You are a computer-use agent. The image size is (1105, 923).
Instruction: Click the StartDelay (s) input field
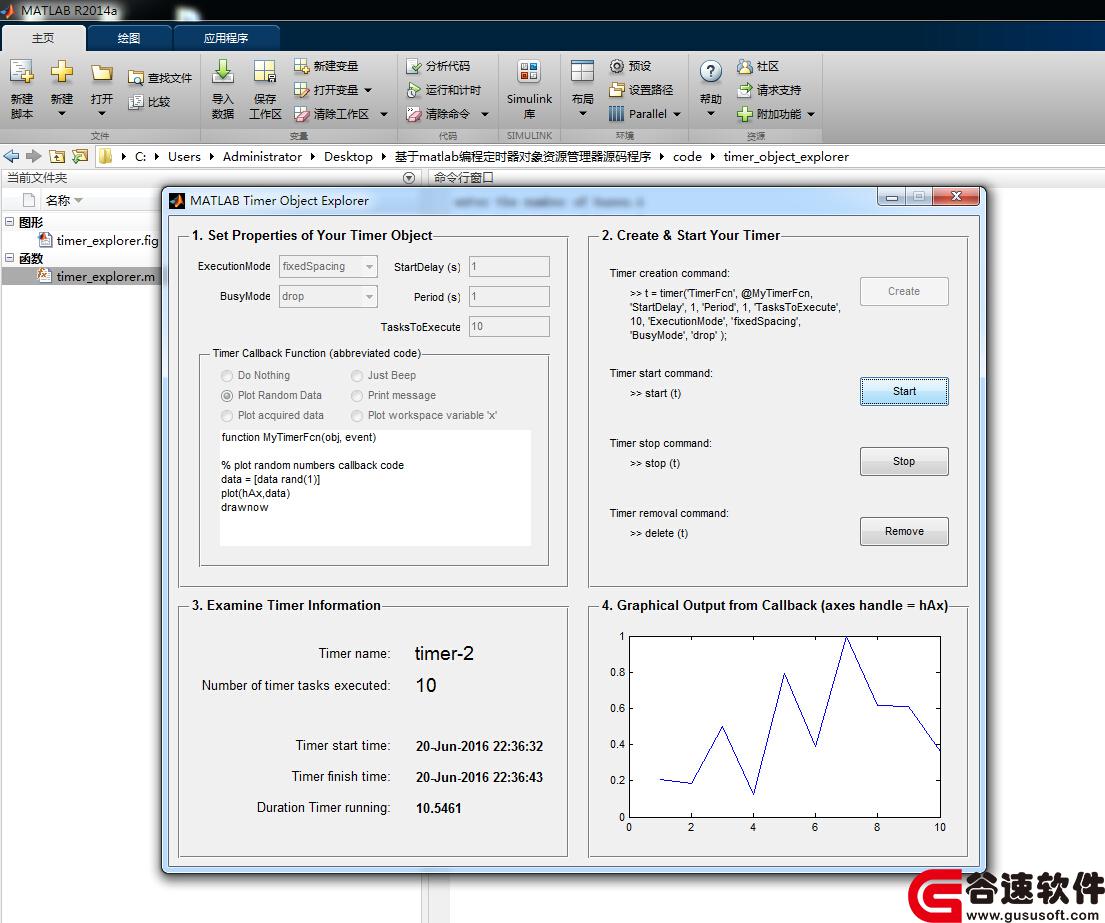[x=510, y=266]
